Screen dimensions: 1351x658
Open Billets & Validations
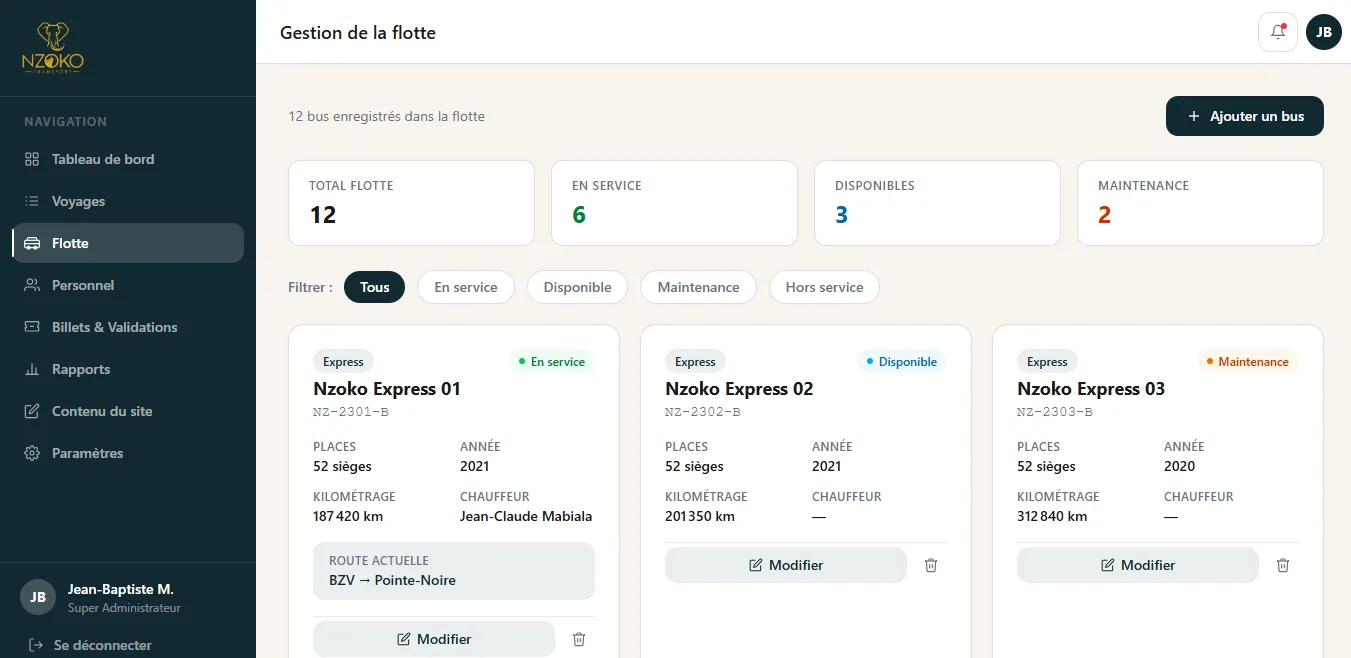pyautogui.click(x=128, y=327)
